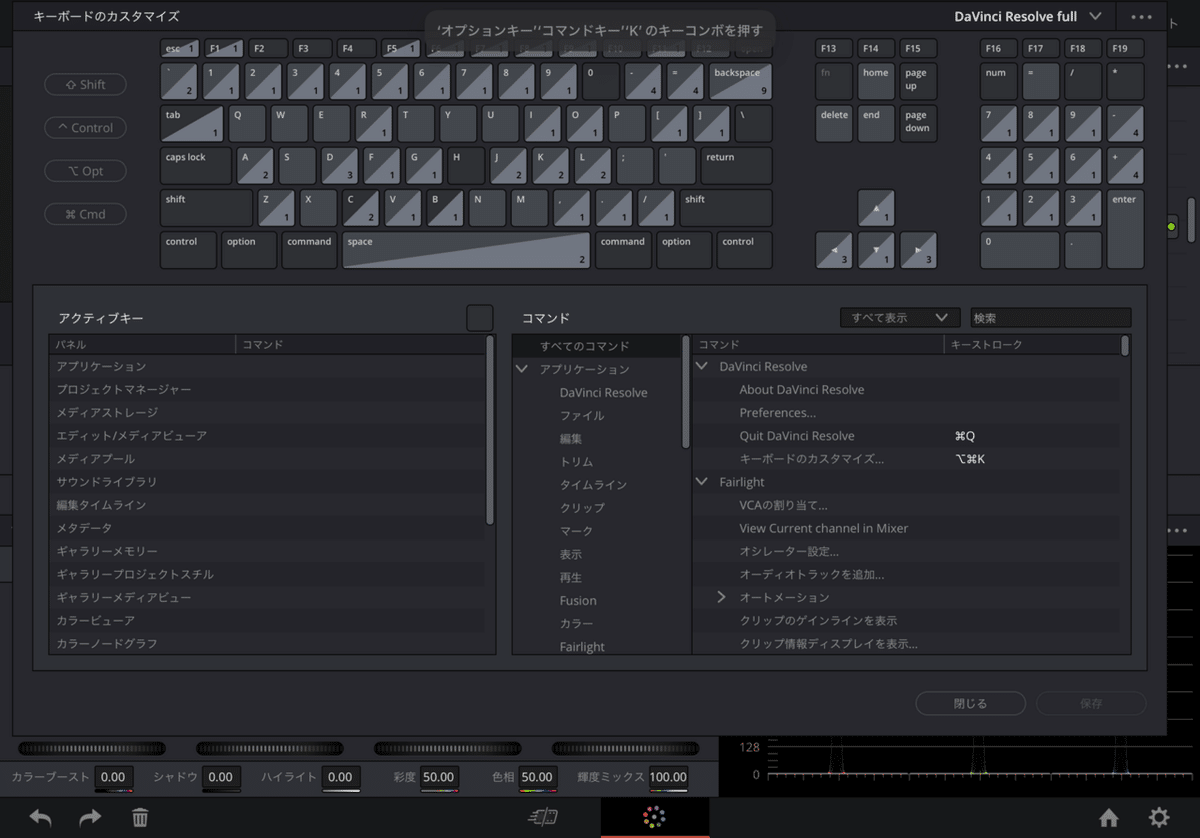Image resolution: width=1200 pixels, height=838 pixels.
Task: Click the trash delete icon
Action: pyautogui.click(x=140, y=817)
